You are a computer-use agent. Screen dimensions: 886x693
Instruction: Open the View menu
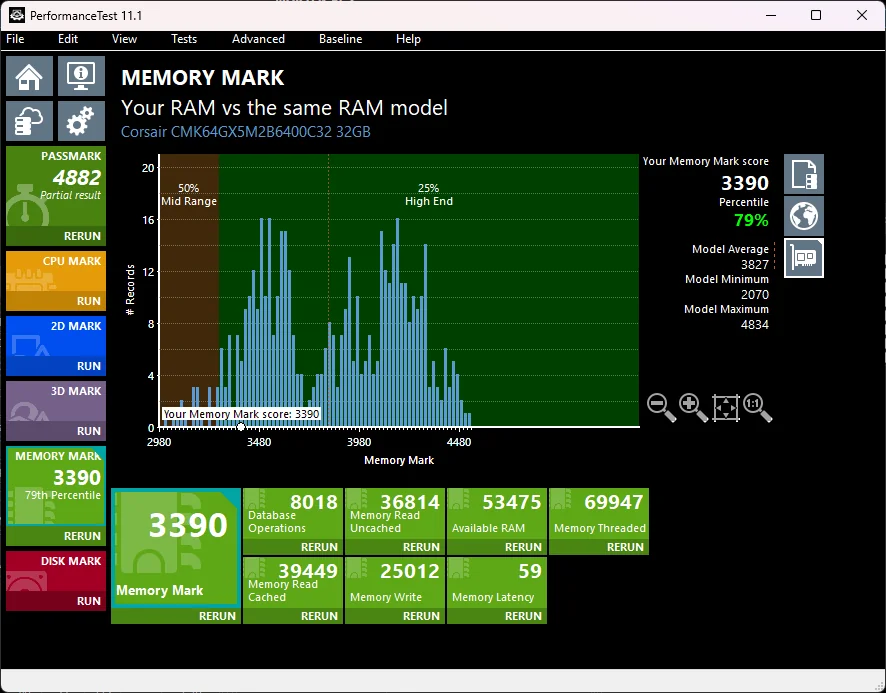click(x=124, y=39)
